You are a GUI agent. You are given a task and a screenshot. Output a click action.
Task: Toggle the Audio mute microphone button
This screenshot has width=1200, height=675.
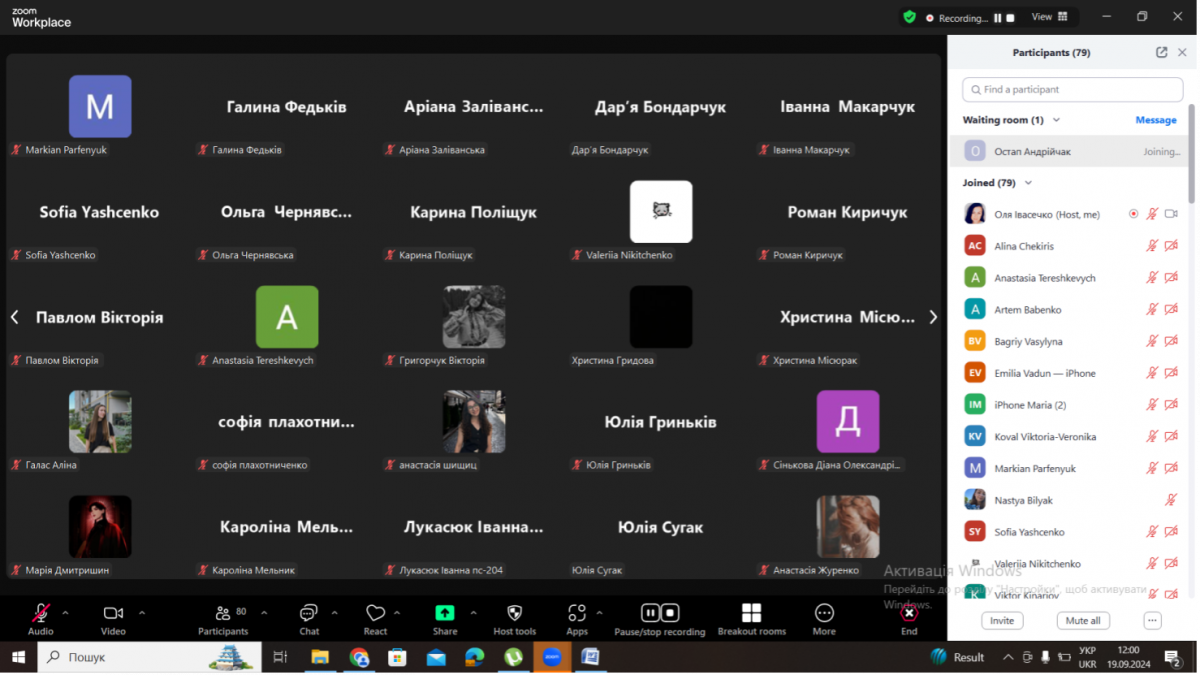(41, 613)
